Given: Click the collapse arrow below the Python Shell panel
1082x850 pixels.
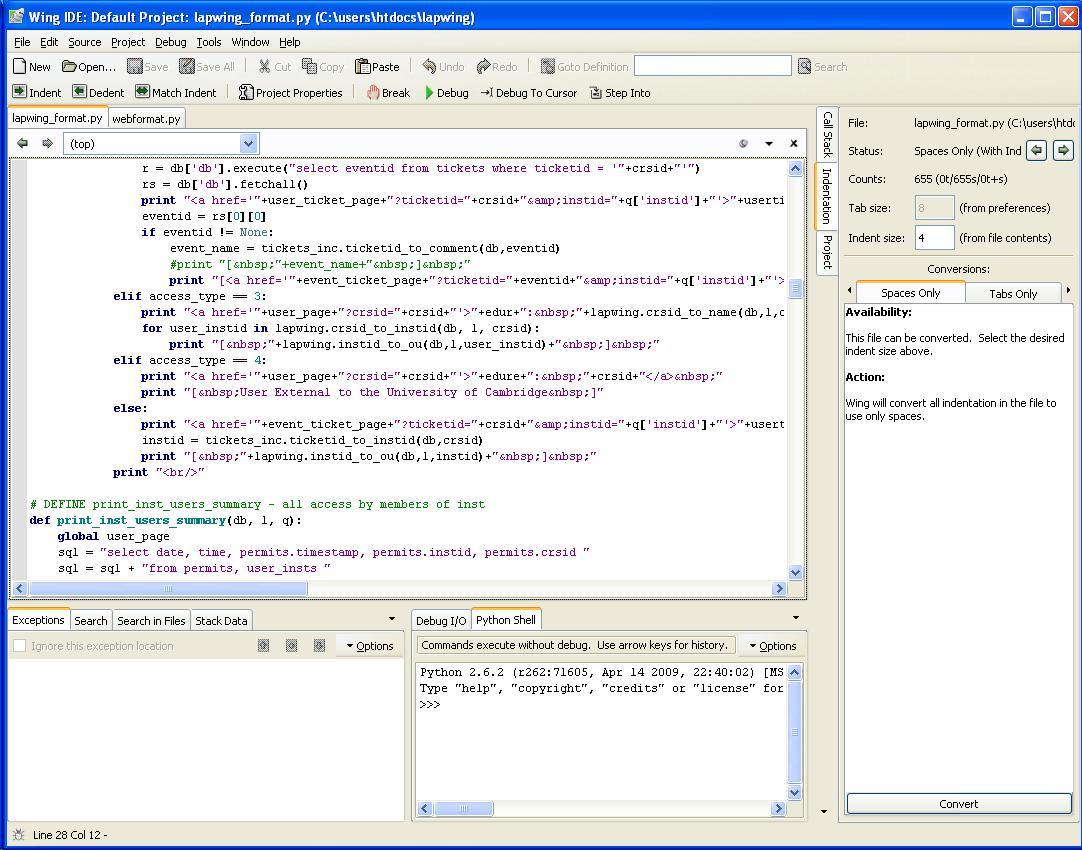Looking at the screenshot, I should pyautogui.click(x=823, y=811).
